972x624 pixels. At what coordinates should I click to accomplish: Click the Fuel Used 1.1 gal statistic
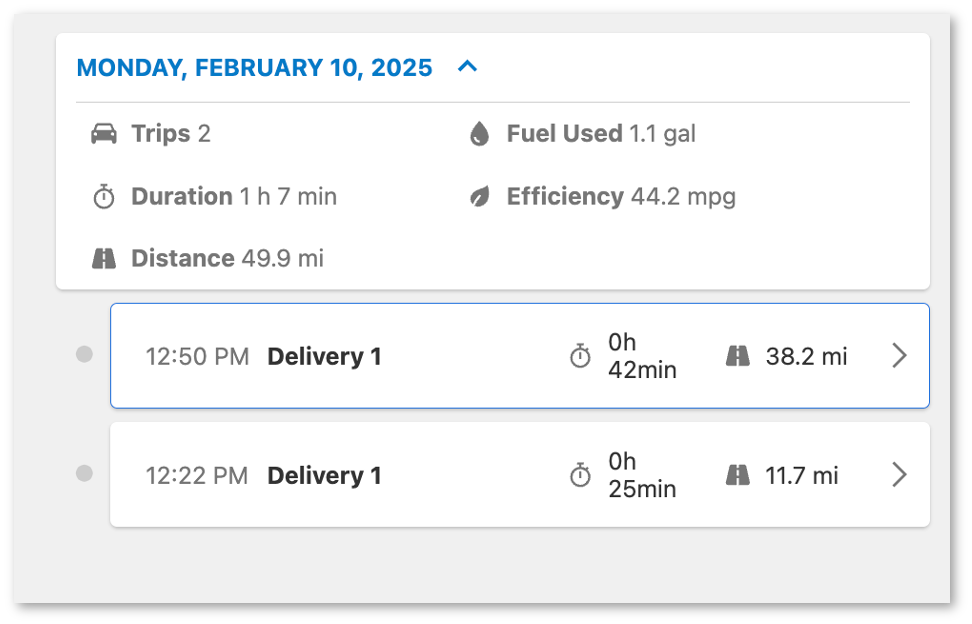coord(601,133)
